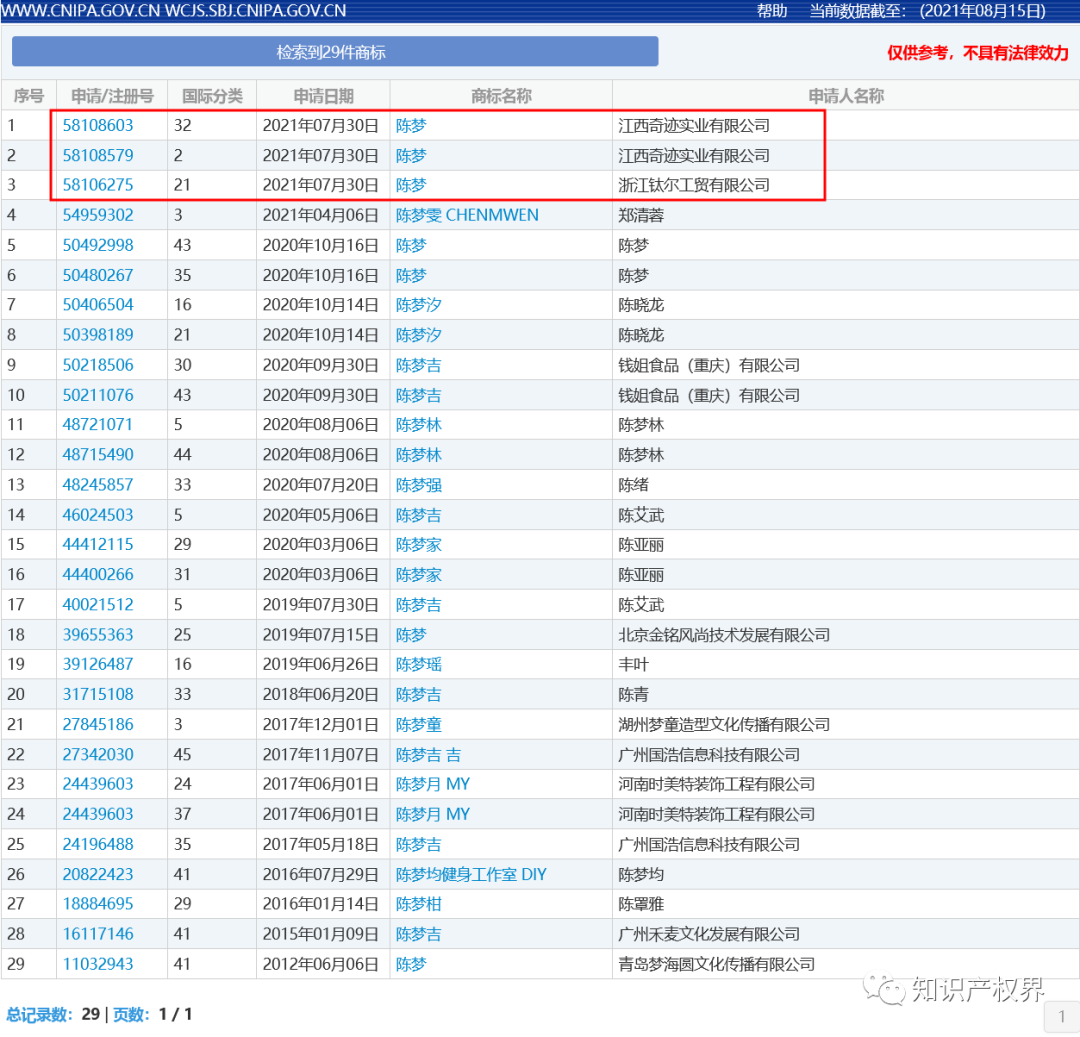Select applicant 湖州梦童造型文化传播有限公司
Screen dimensions: 1080x1037
(724, 724)
